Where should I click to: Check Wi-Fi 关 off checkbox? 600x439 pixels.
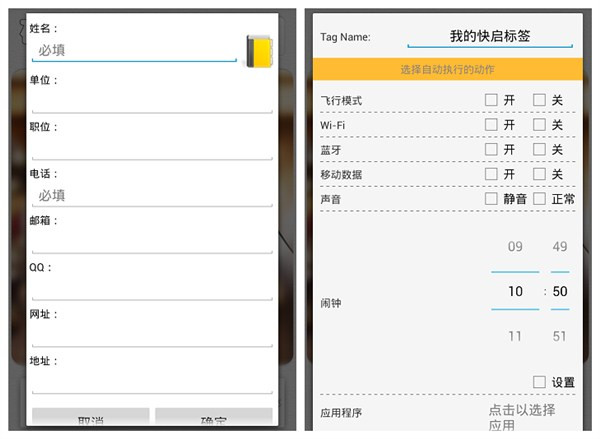[x=539, y=125]
